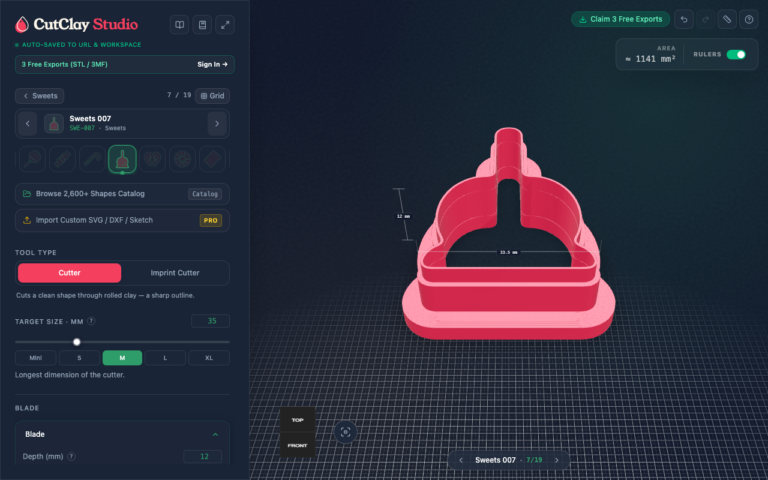Click the undo arrow icon
This screenshot has height=480, width=768.
pyautogui.click(x=684, y=20)
